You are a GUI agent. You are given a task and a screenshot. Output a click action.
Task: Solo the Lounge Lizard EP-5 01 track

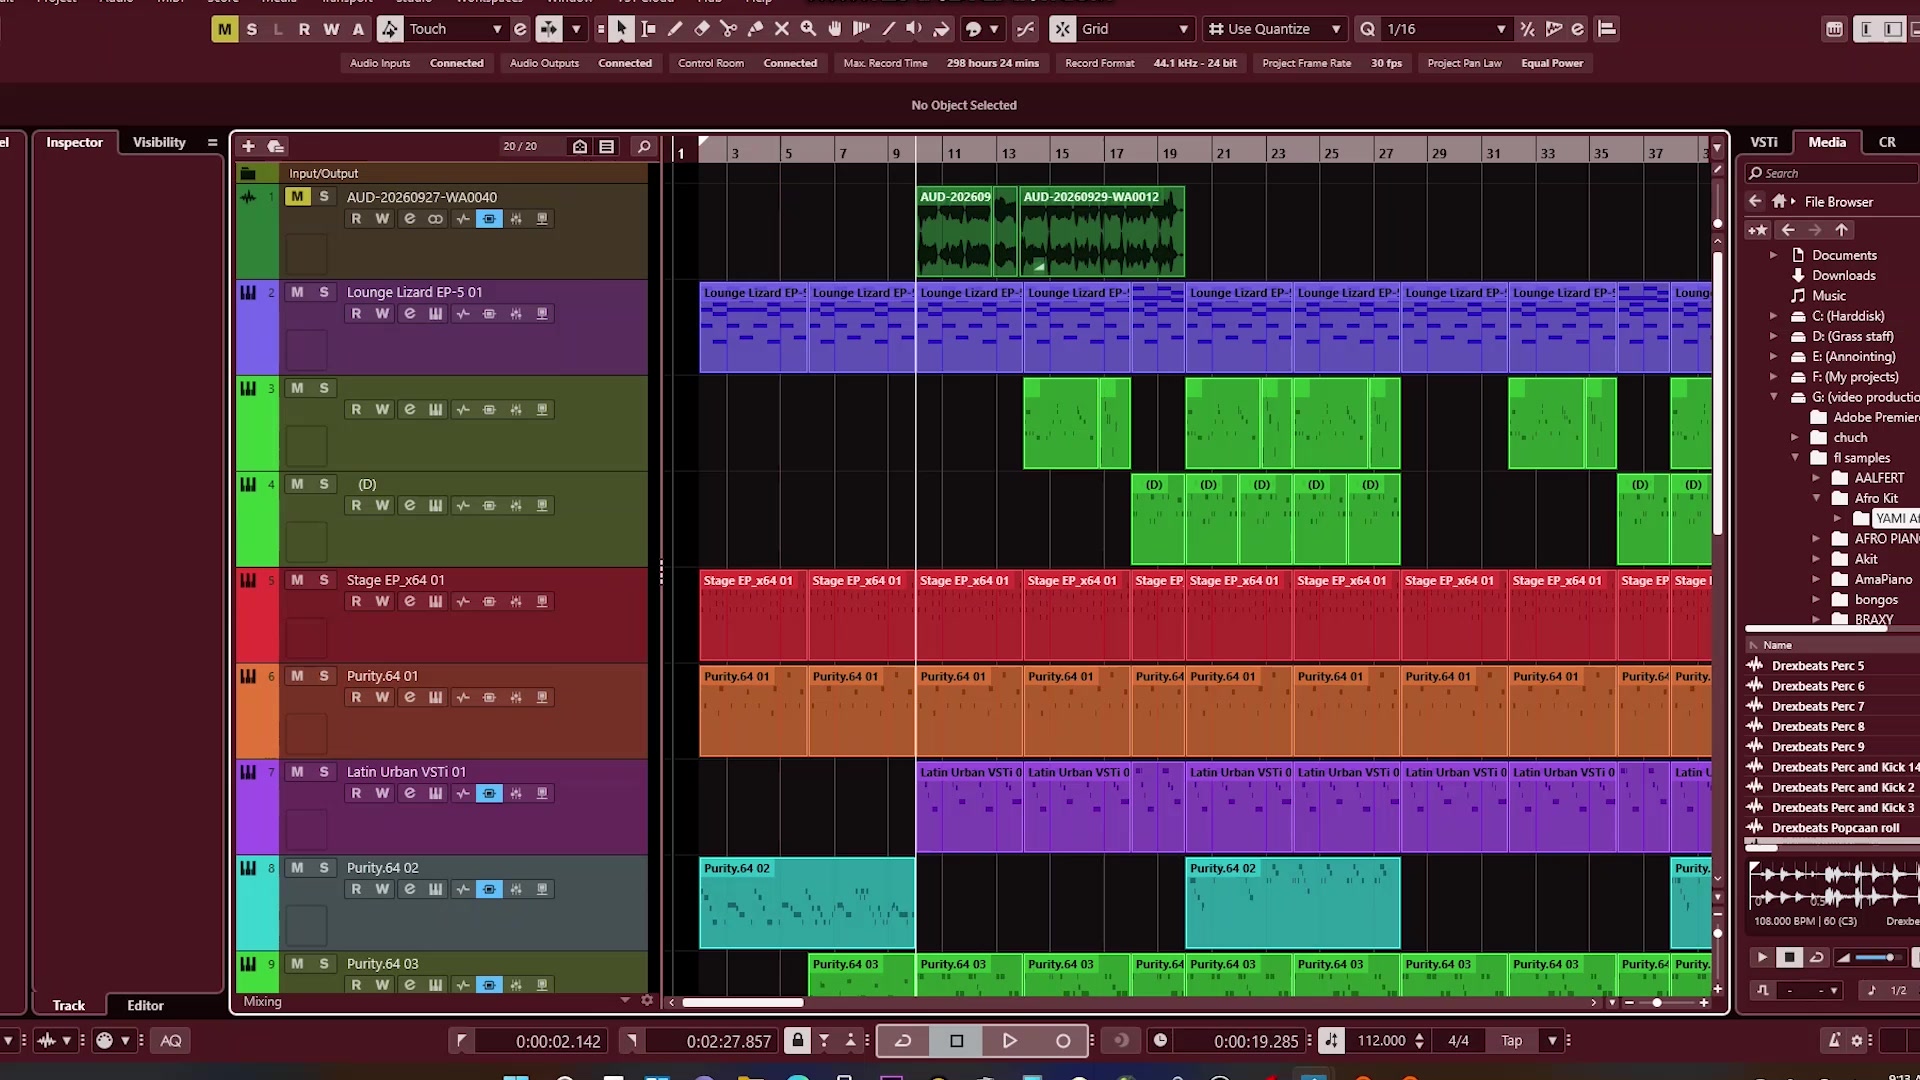pos(324,292)
